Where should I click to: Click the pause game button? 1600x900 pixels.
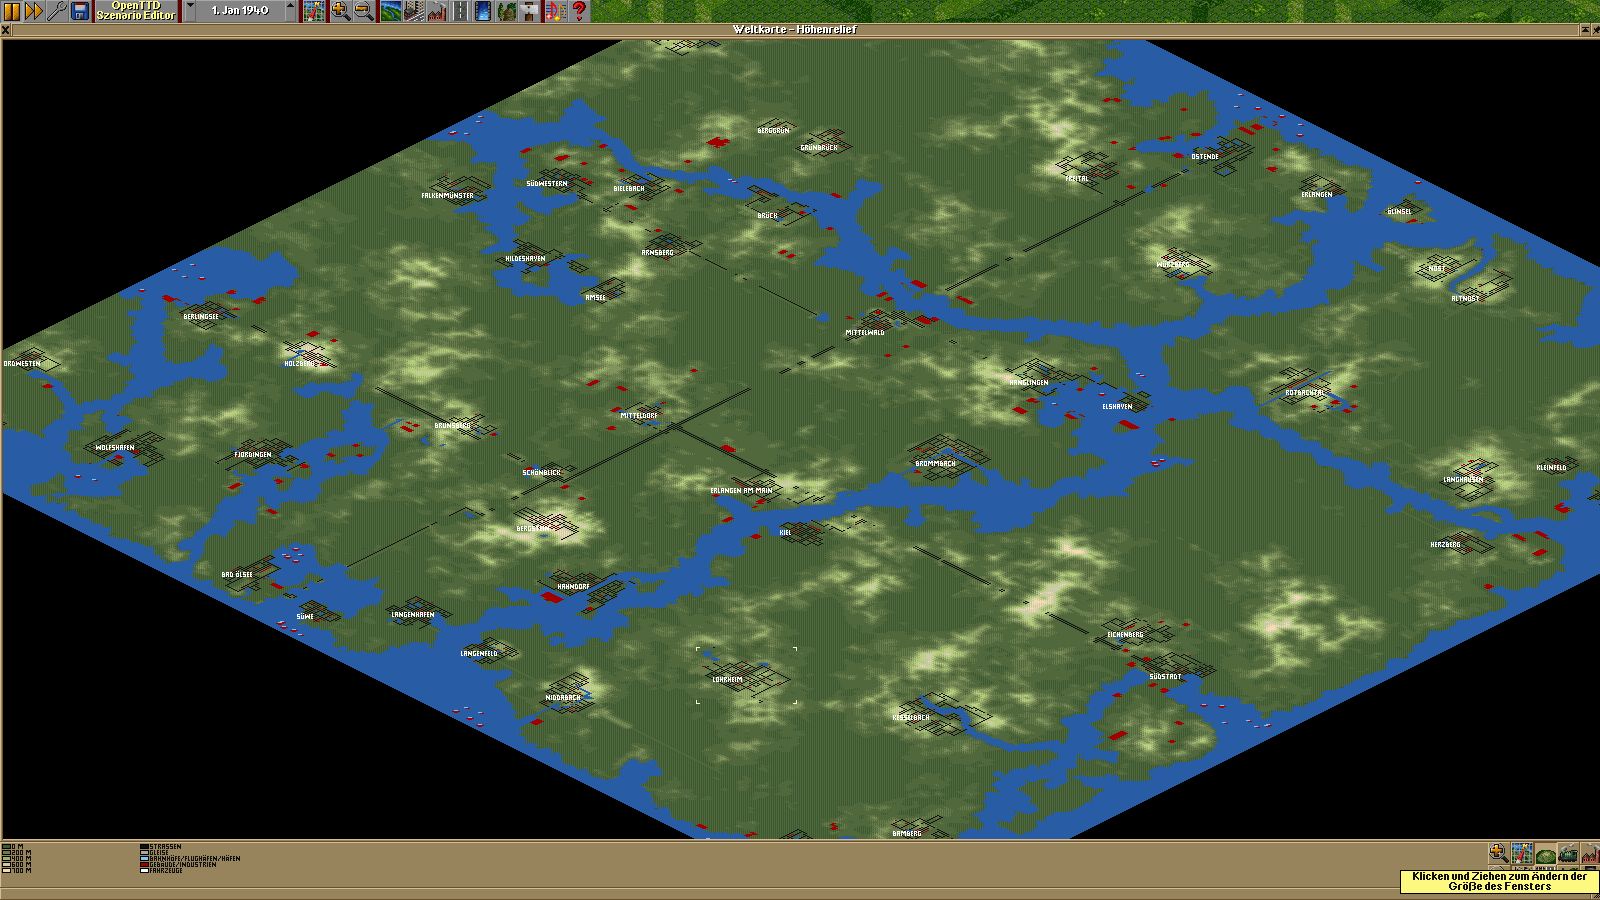[x=12, y=11]
